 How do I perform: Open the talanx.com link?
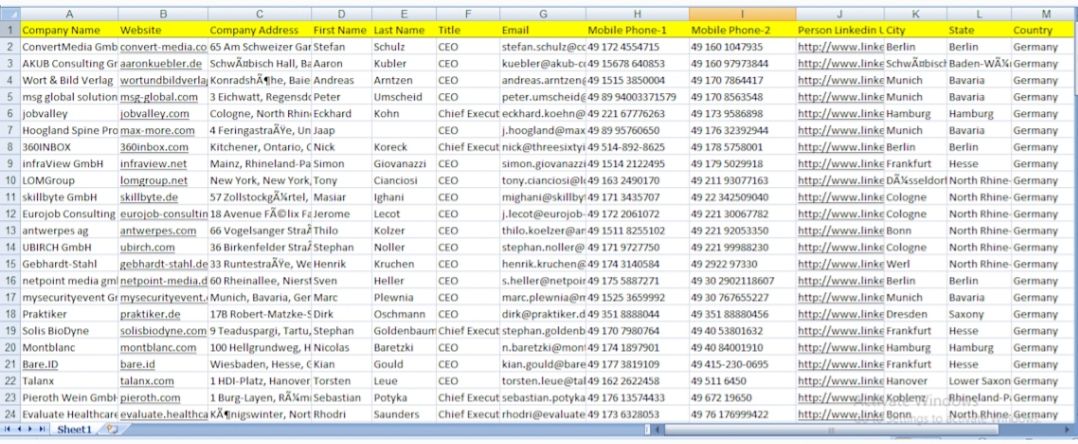[x=147, y=381]
